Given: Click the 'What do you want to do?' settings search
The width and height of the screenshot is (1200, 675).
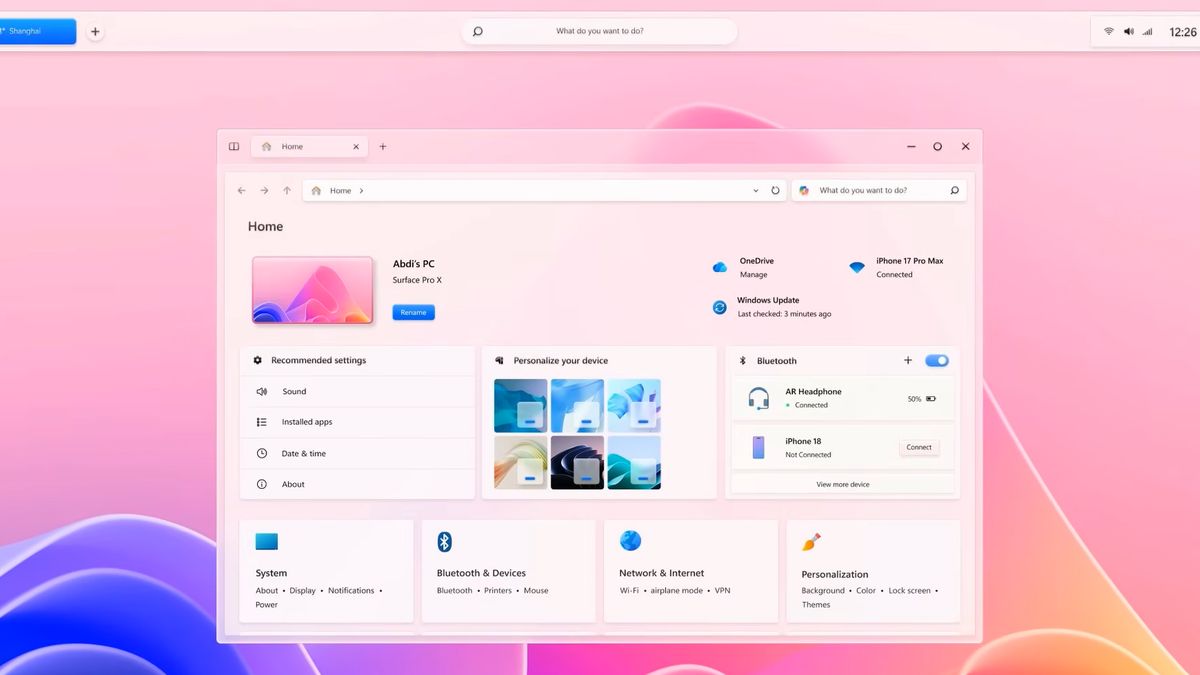Looking at the screenshot, I should point(879,190).
